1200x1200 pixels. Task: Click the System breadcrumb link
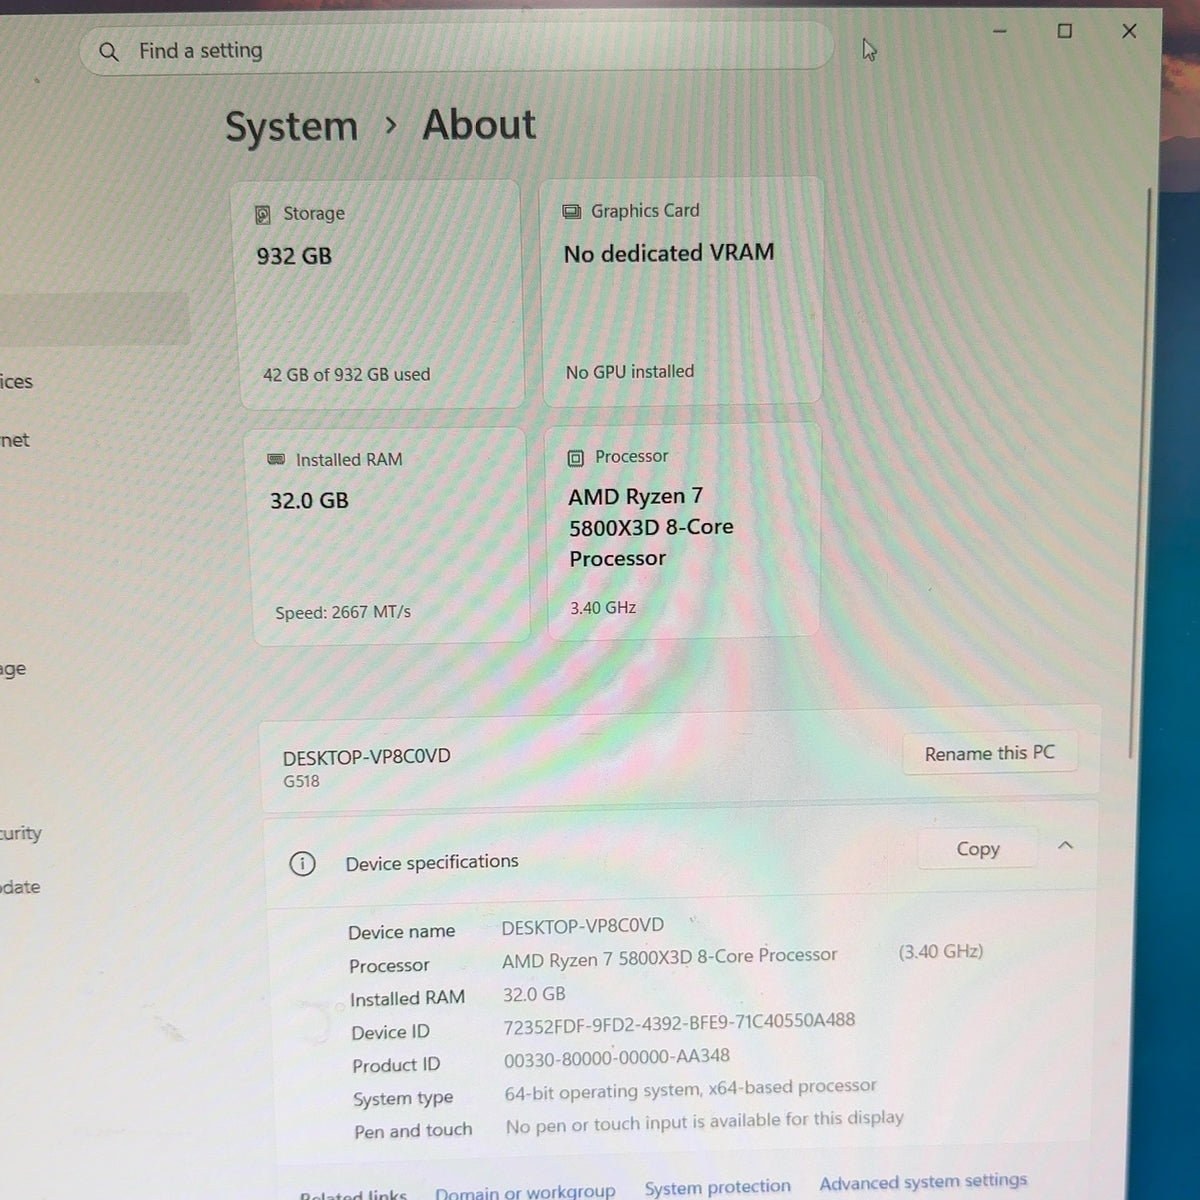pos(291,126)
